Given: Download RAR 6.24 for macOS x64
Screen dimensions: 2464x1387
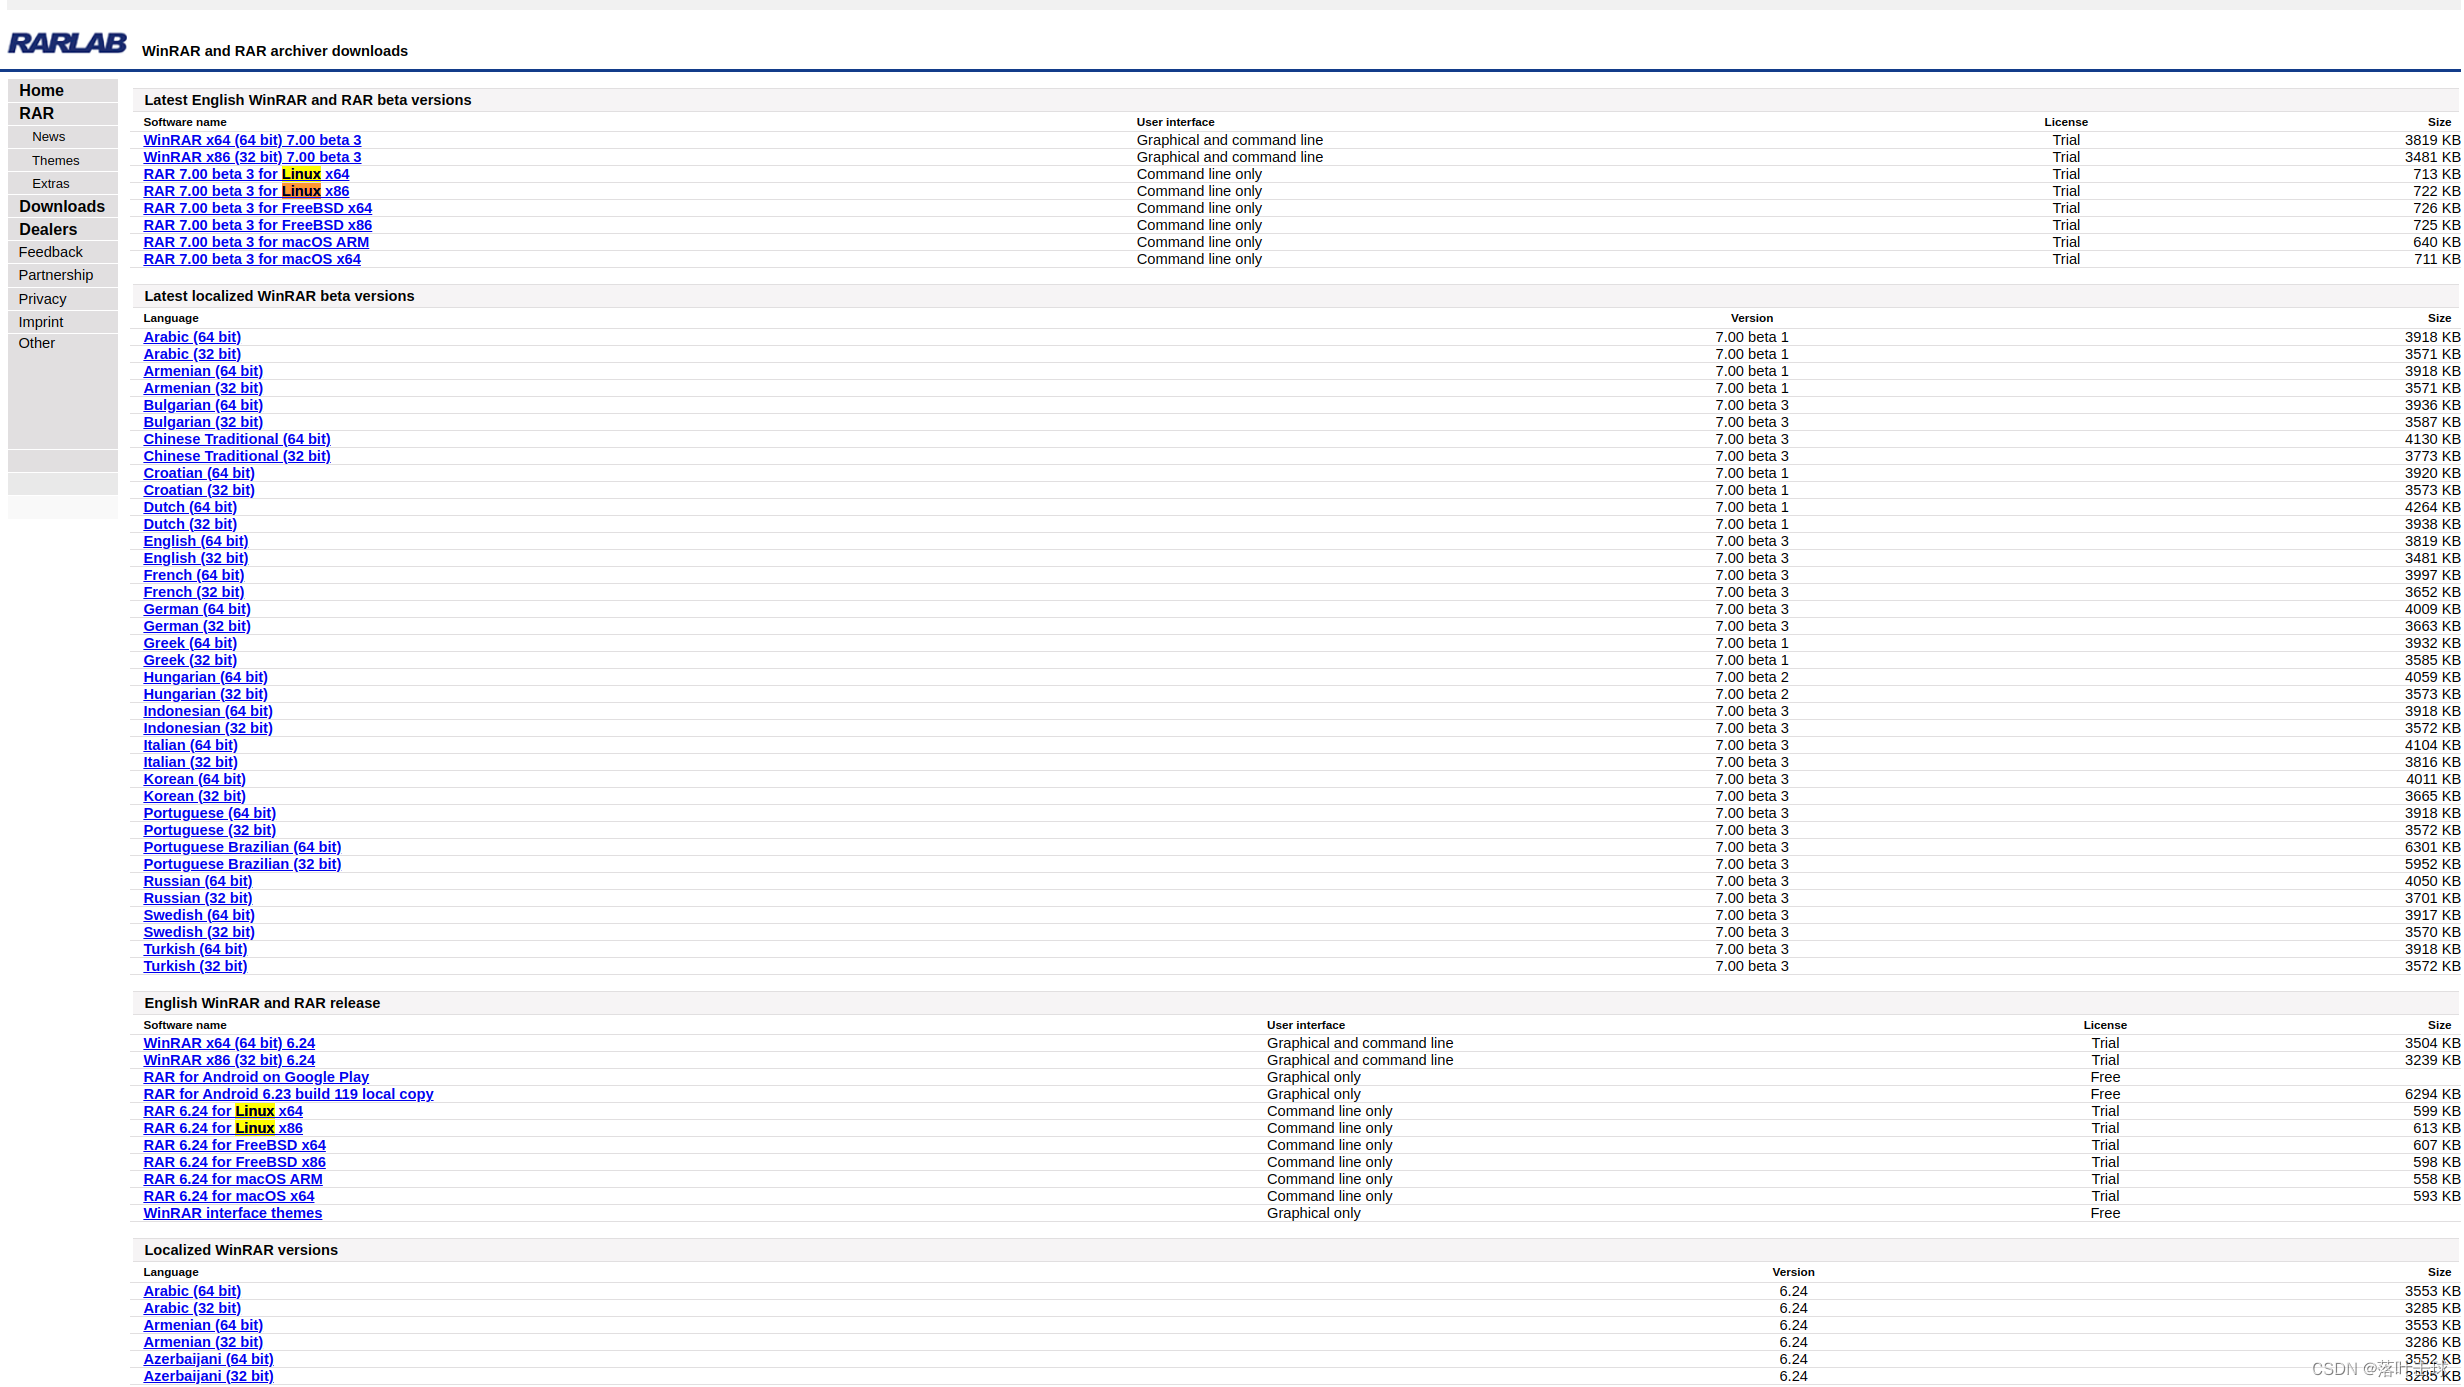Looking at the screenshot, I should (x=229, y=1196).
